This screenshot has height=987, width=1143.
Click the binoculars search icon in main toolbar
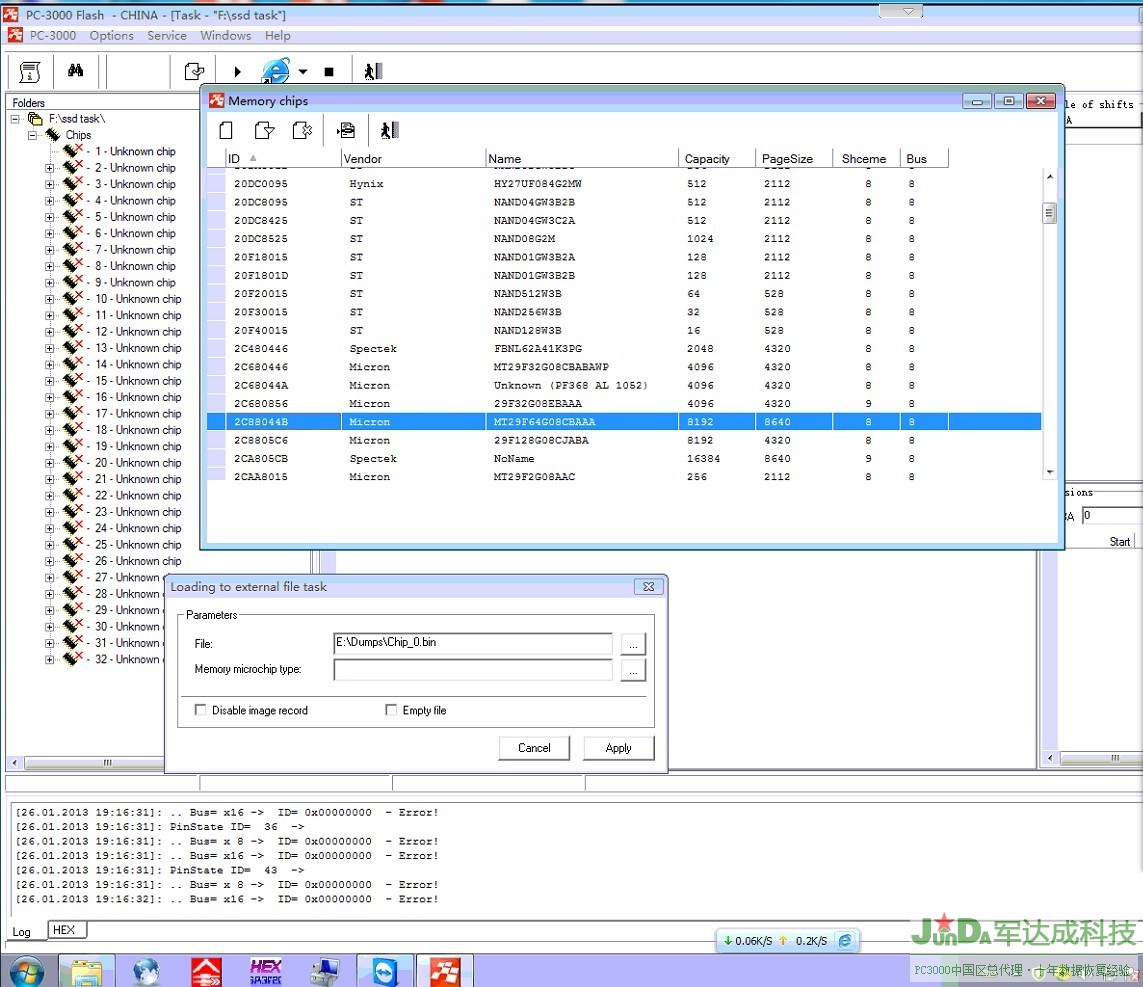tap(76, 71)
